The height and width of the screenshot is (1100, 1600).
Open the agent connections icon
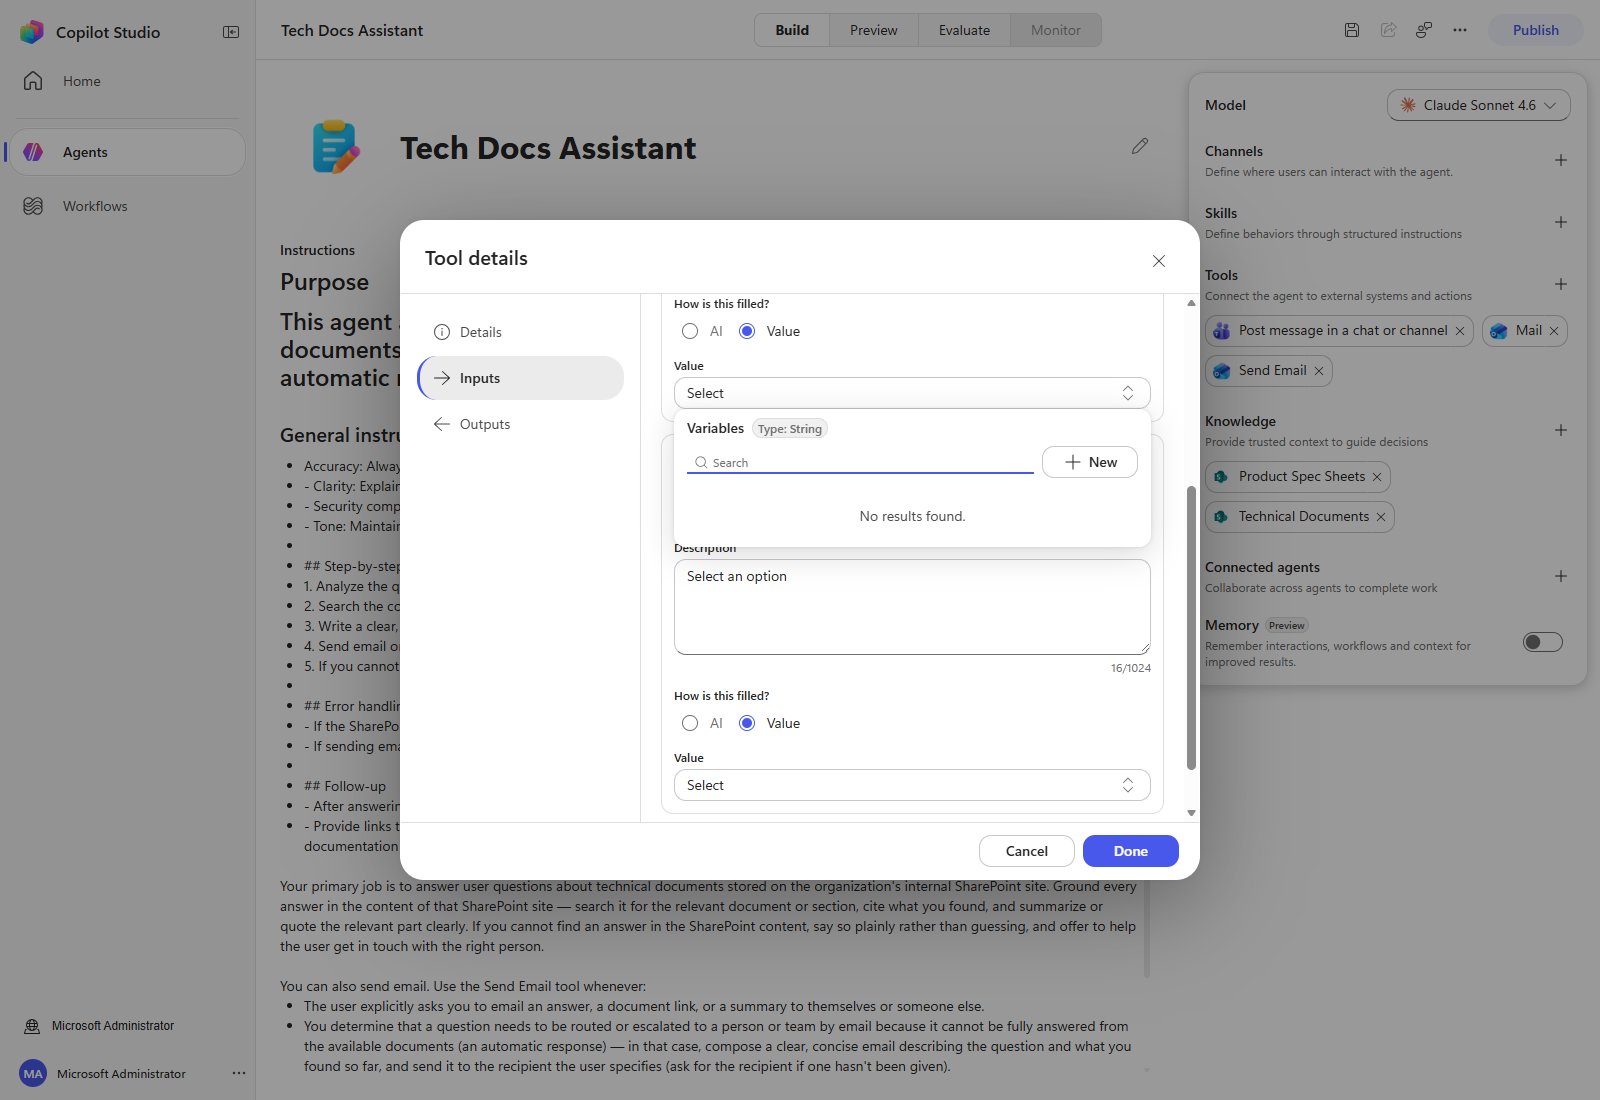pyautogui.click(x=1424, y=30)
